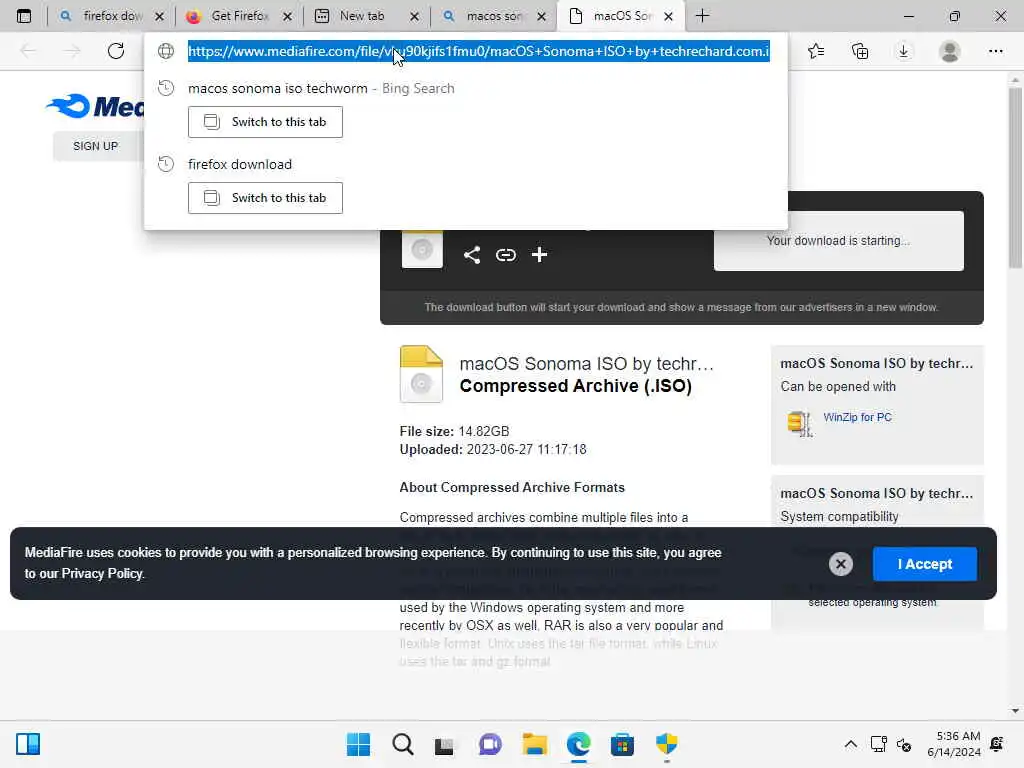This screenshot has width=1024, height=768.
Task: Click the mediafire URL in the address bar
Action: (x=479, y=51)
